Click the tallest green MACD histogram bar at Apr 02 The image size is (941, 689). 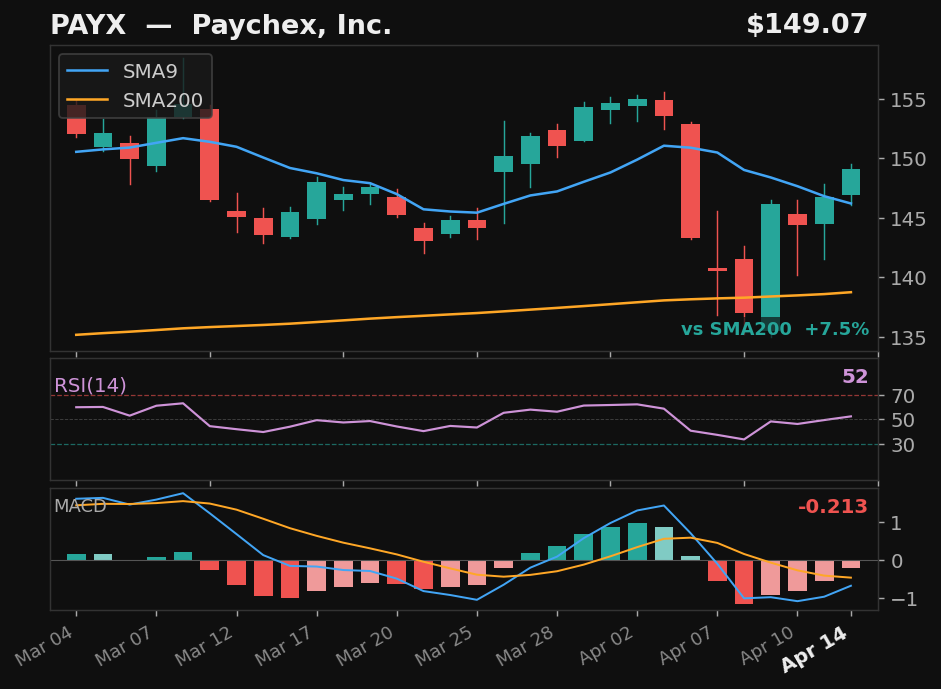pyautogui.click(x=637, y=541)
